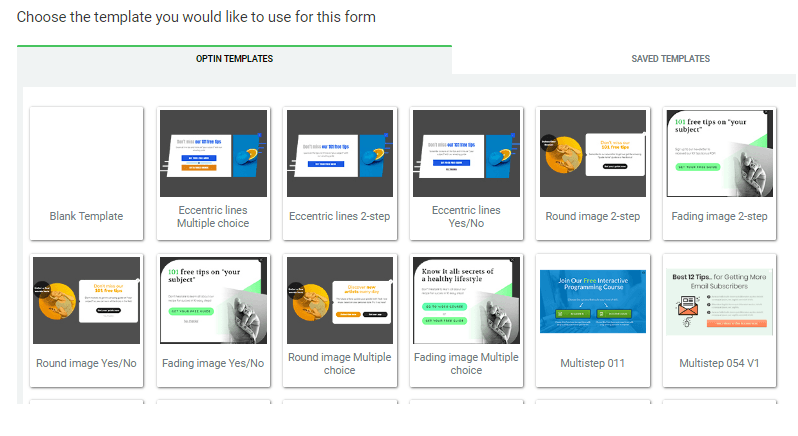Choose Eccentric lines Multiple choice template
The width and height of the screenshot is (798, 436).
[x=213, y=153]
